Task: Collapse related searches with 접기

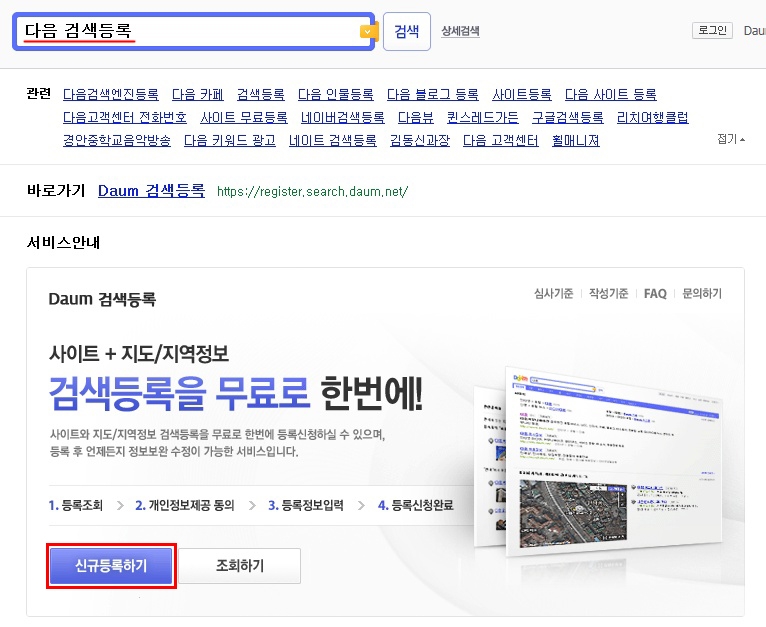Action: (x=731, y=139)
